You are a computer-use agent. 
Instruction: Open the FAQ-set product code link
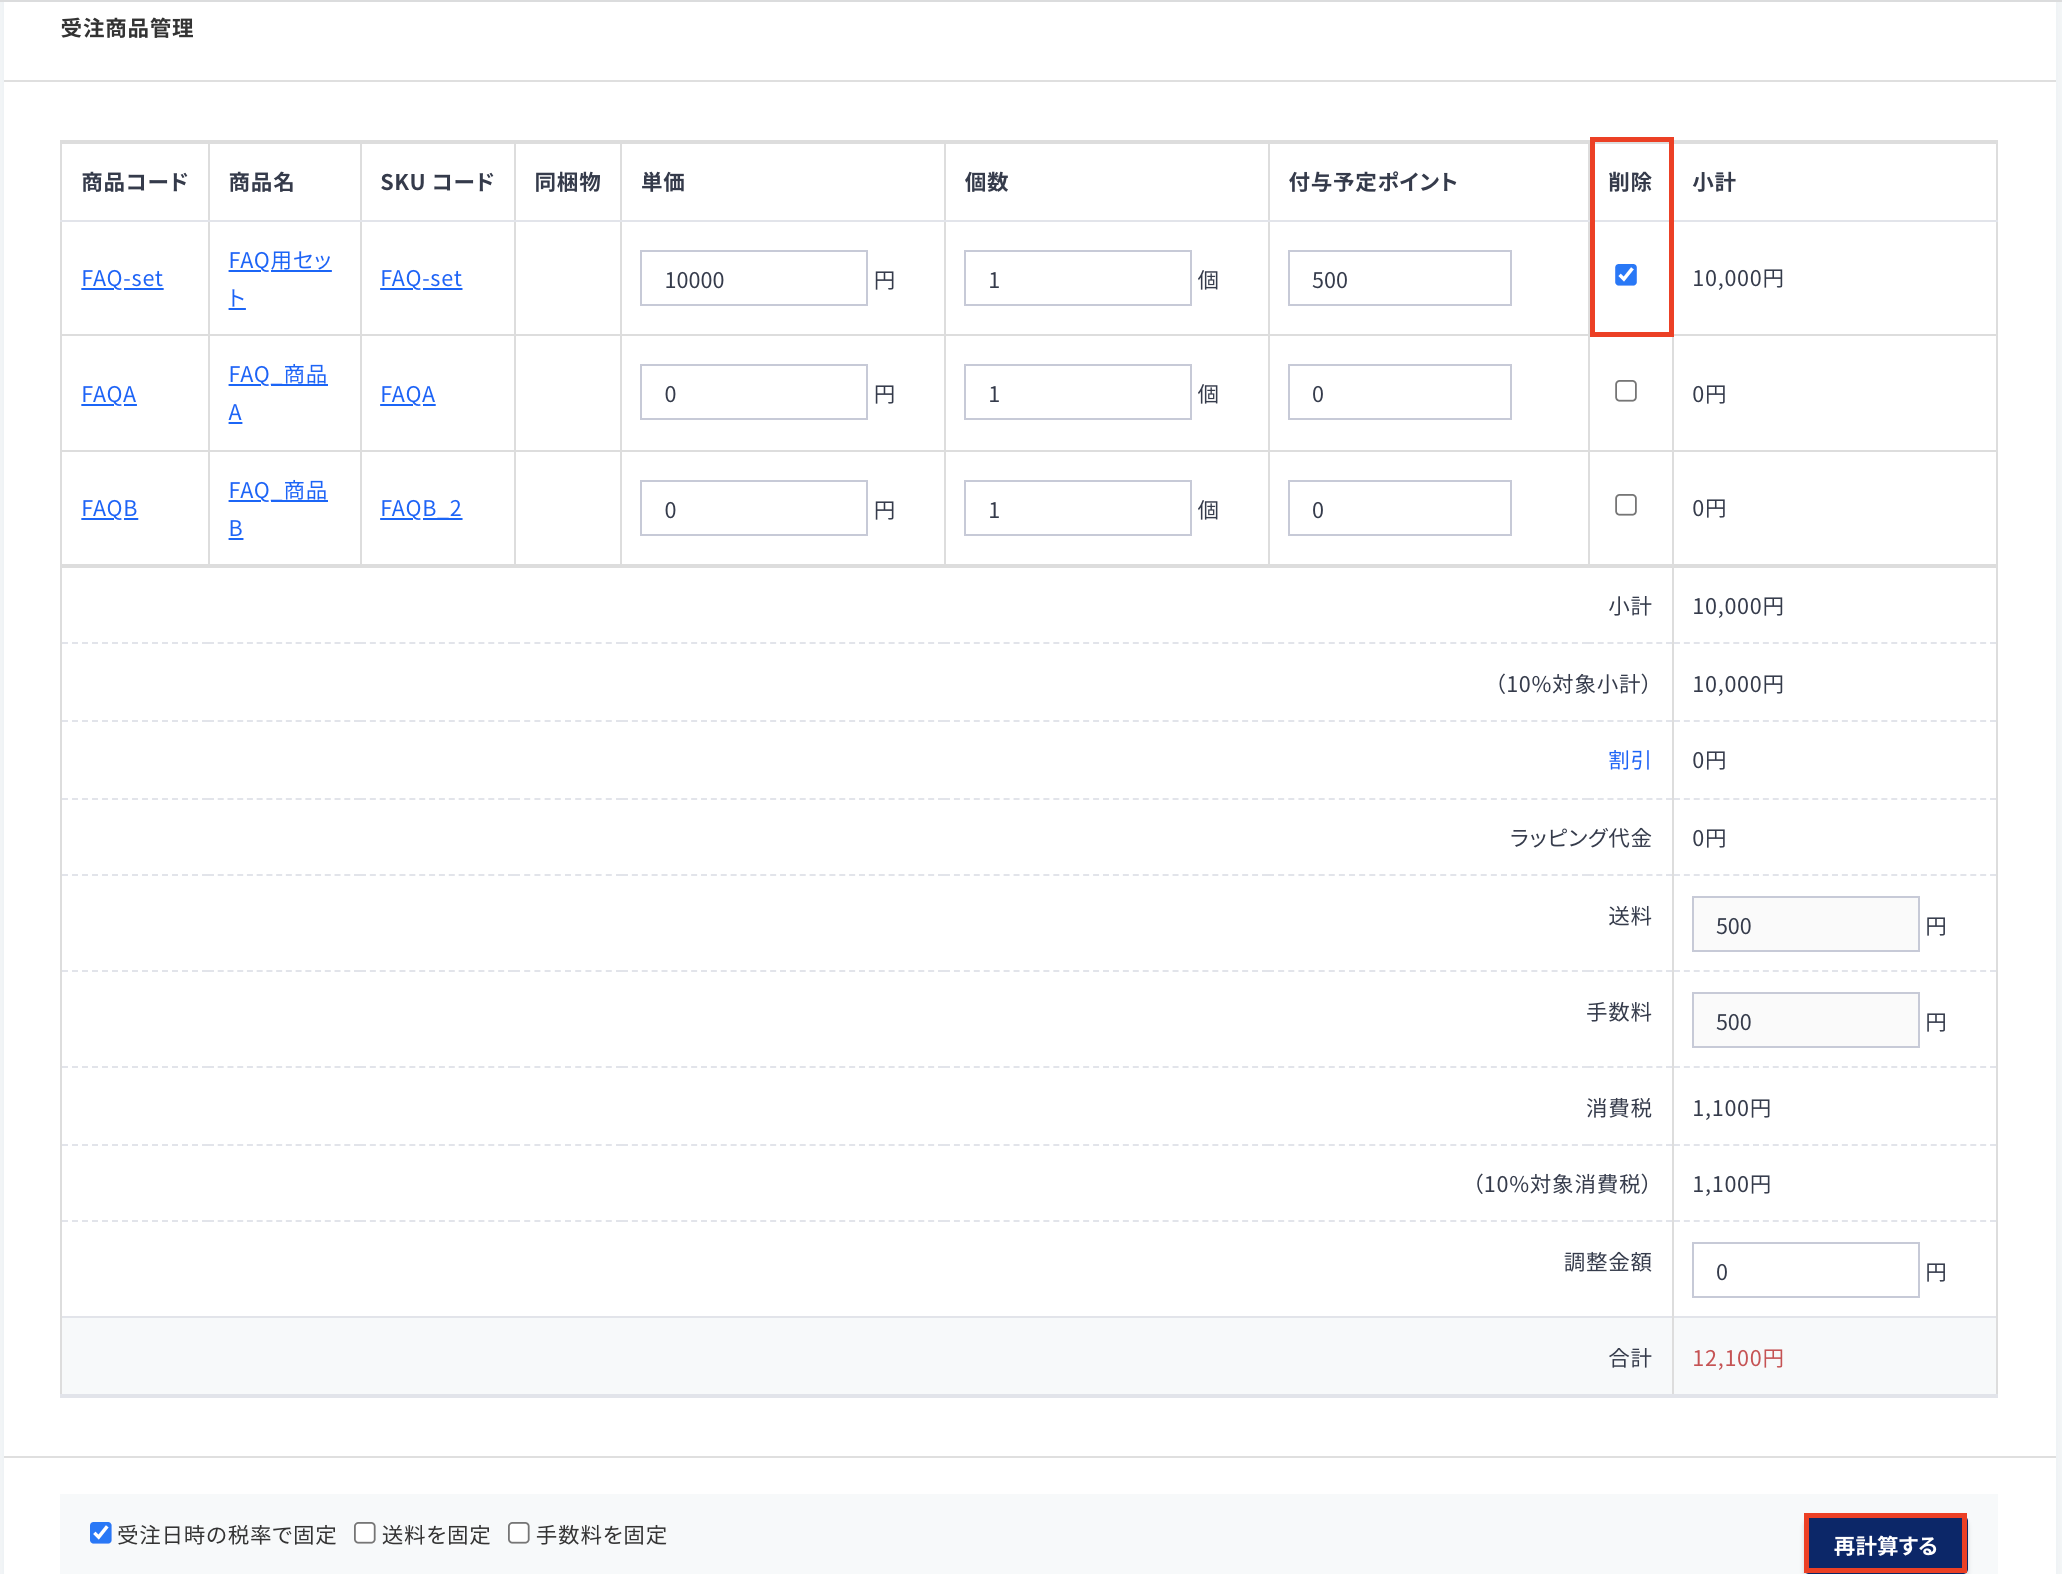point(122,279)
